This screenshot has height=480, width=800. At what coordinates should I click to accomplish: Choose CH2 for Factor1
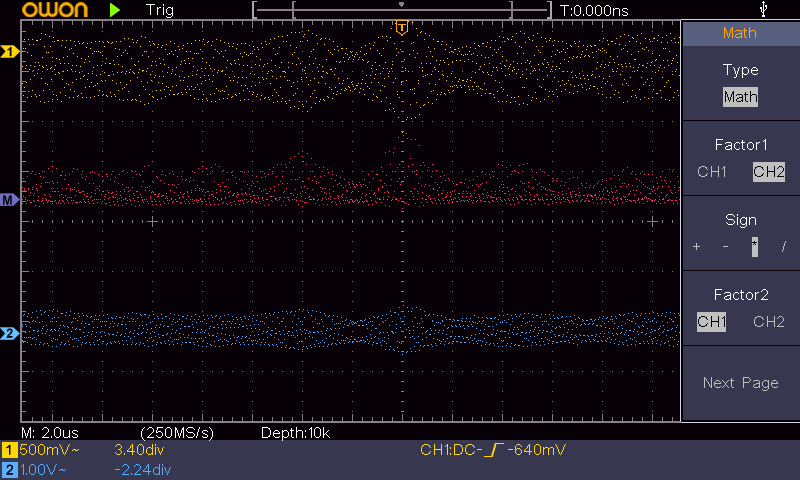pyautogui.click(x=768, y=172)
